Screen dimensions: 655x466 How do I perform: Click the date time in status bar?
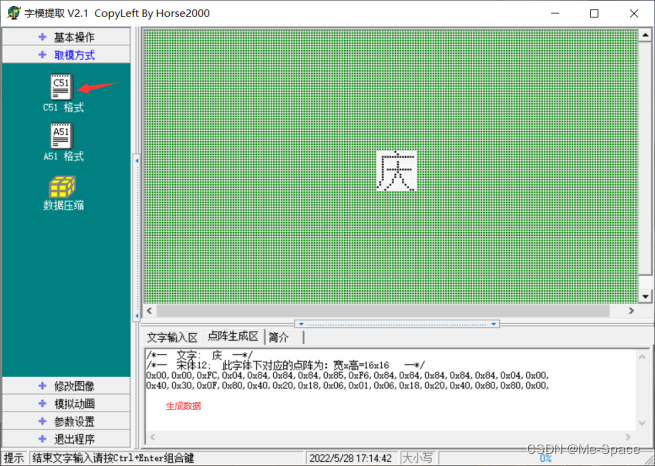[x=350, y=458]
